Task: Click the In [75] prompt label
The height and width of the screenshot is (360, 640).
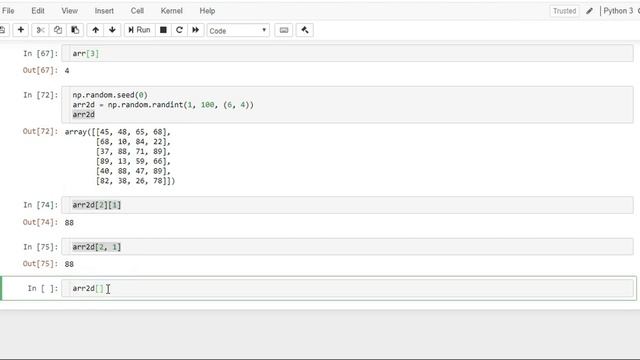Action: pyautogui.click(x=40, y=247)
